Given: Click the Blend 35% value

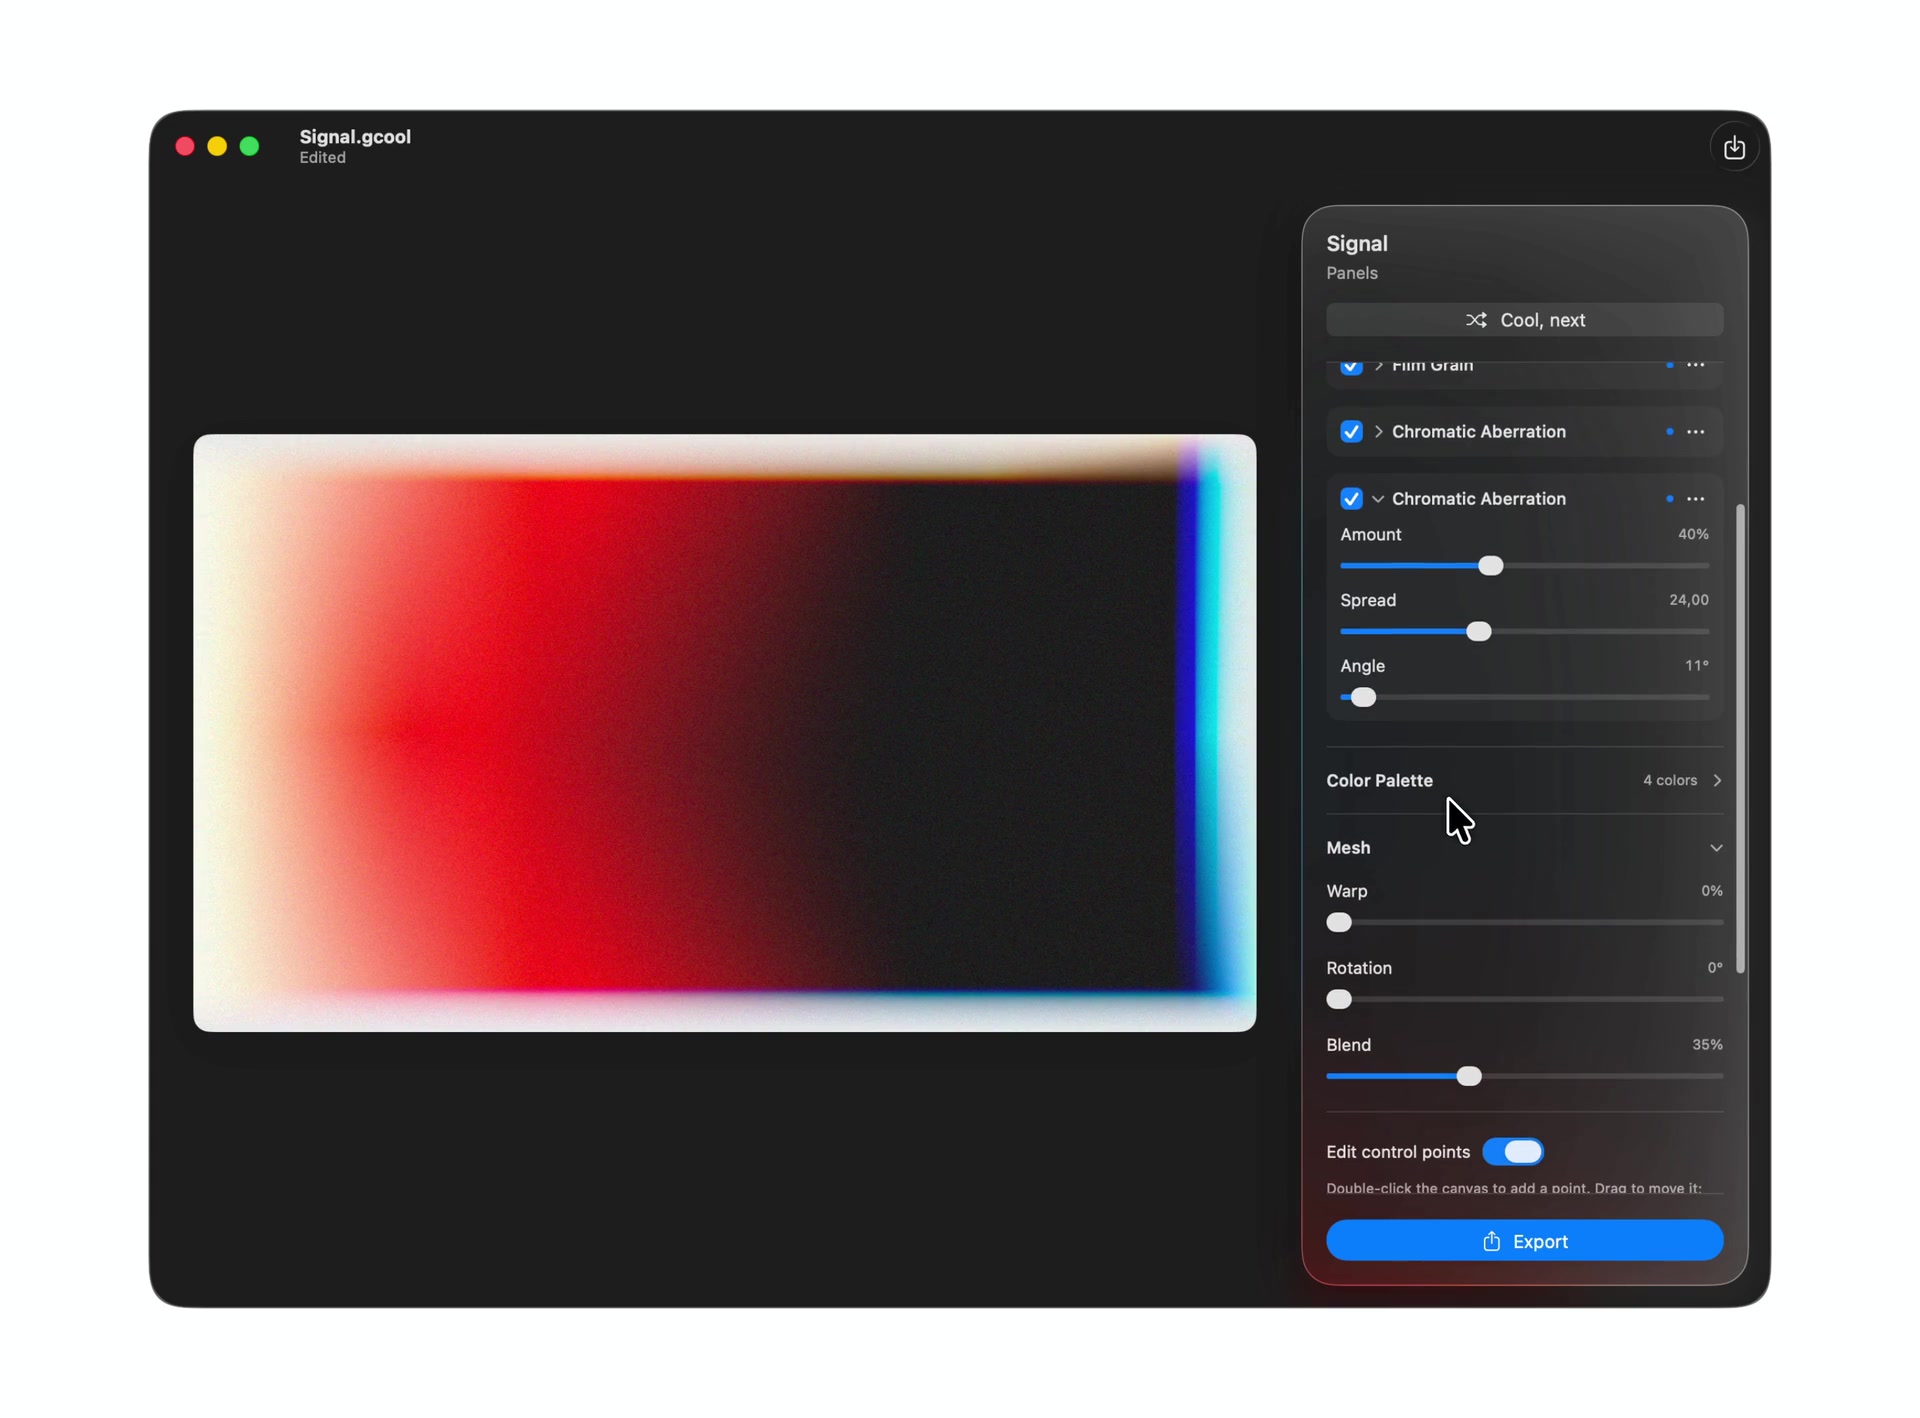Looking at the screenshot, I should tap(1707, 1045).
